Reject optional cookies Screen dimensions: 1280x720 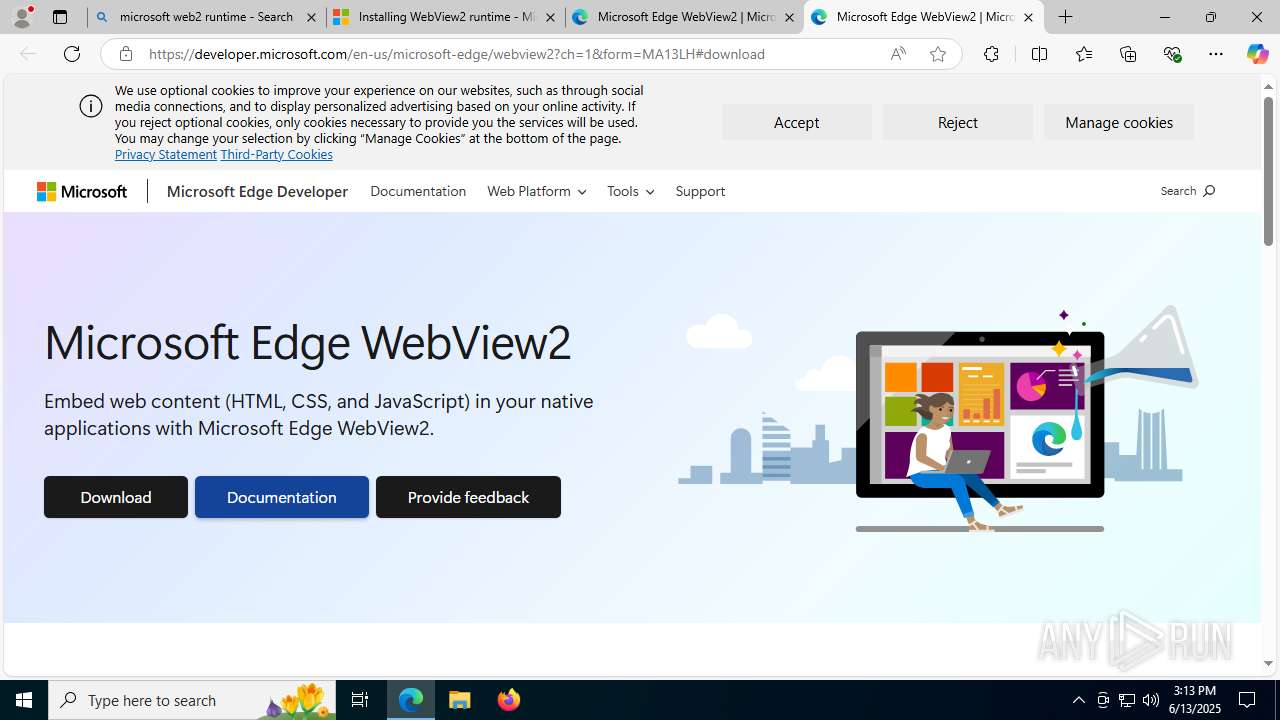pyautogui.click(x=957, y=122)
